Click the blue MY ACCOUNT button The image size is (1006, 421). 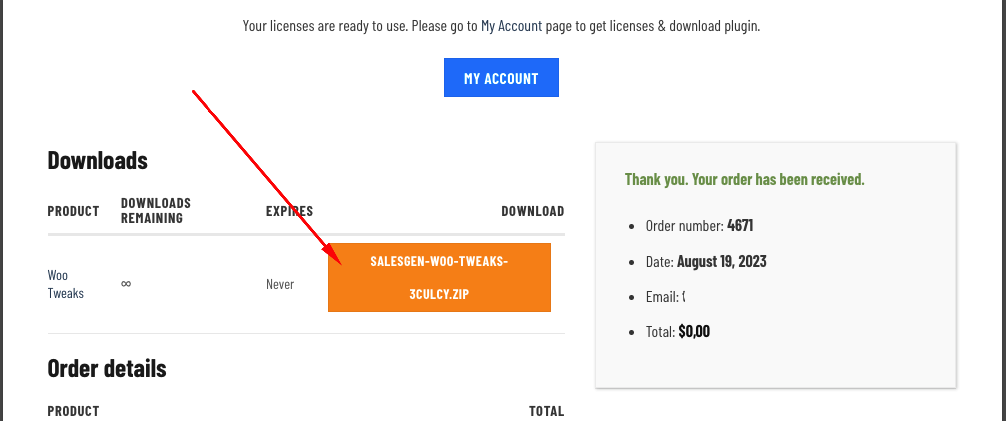coord(501,78)
